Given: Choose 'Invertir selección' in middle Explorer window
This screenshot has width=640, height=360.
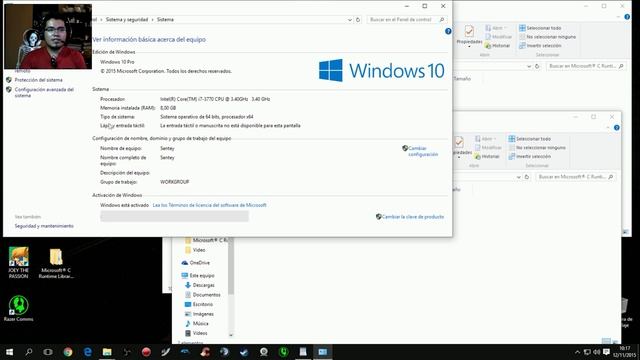Looking at the screenshot, I should (529, 156).
